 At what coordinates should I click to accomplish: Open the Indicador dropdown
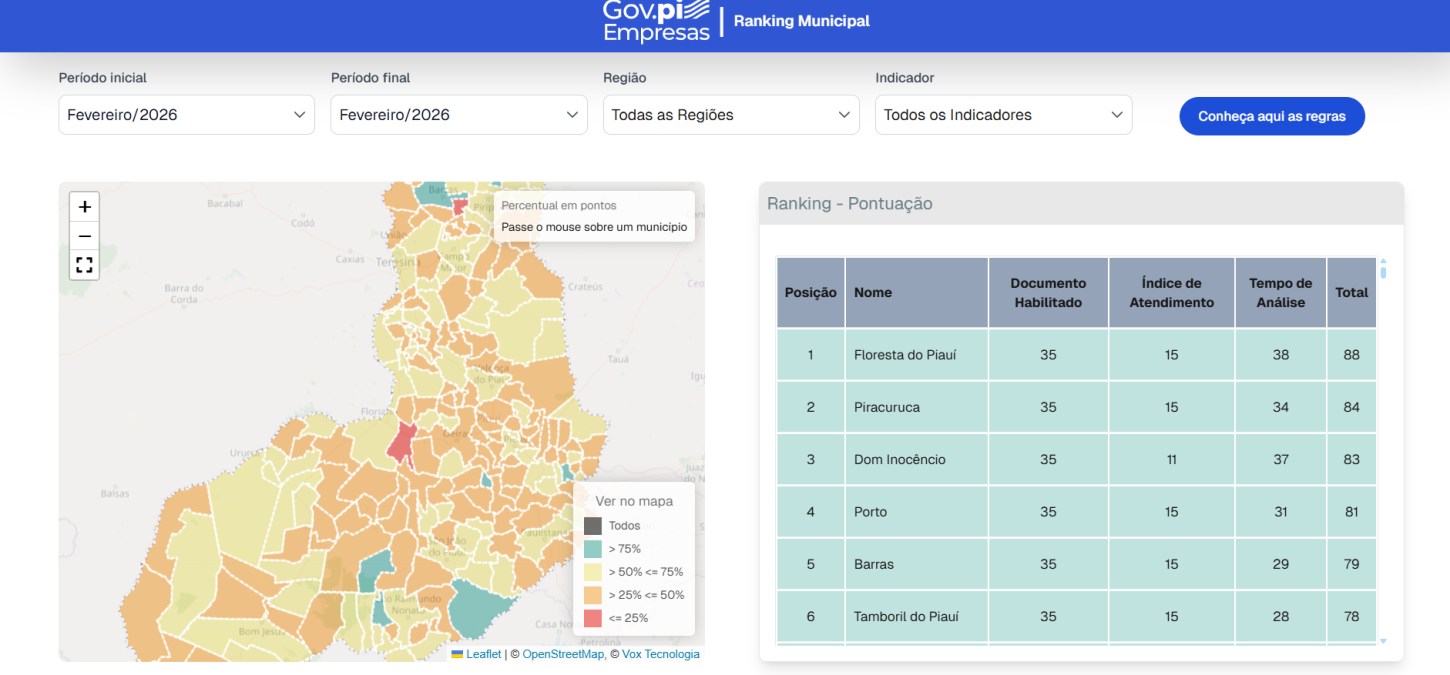(x=1003, y=114)
